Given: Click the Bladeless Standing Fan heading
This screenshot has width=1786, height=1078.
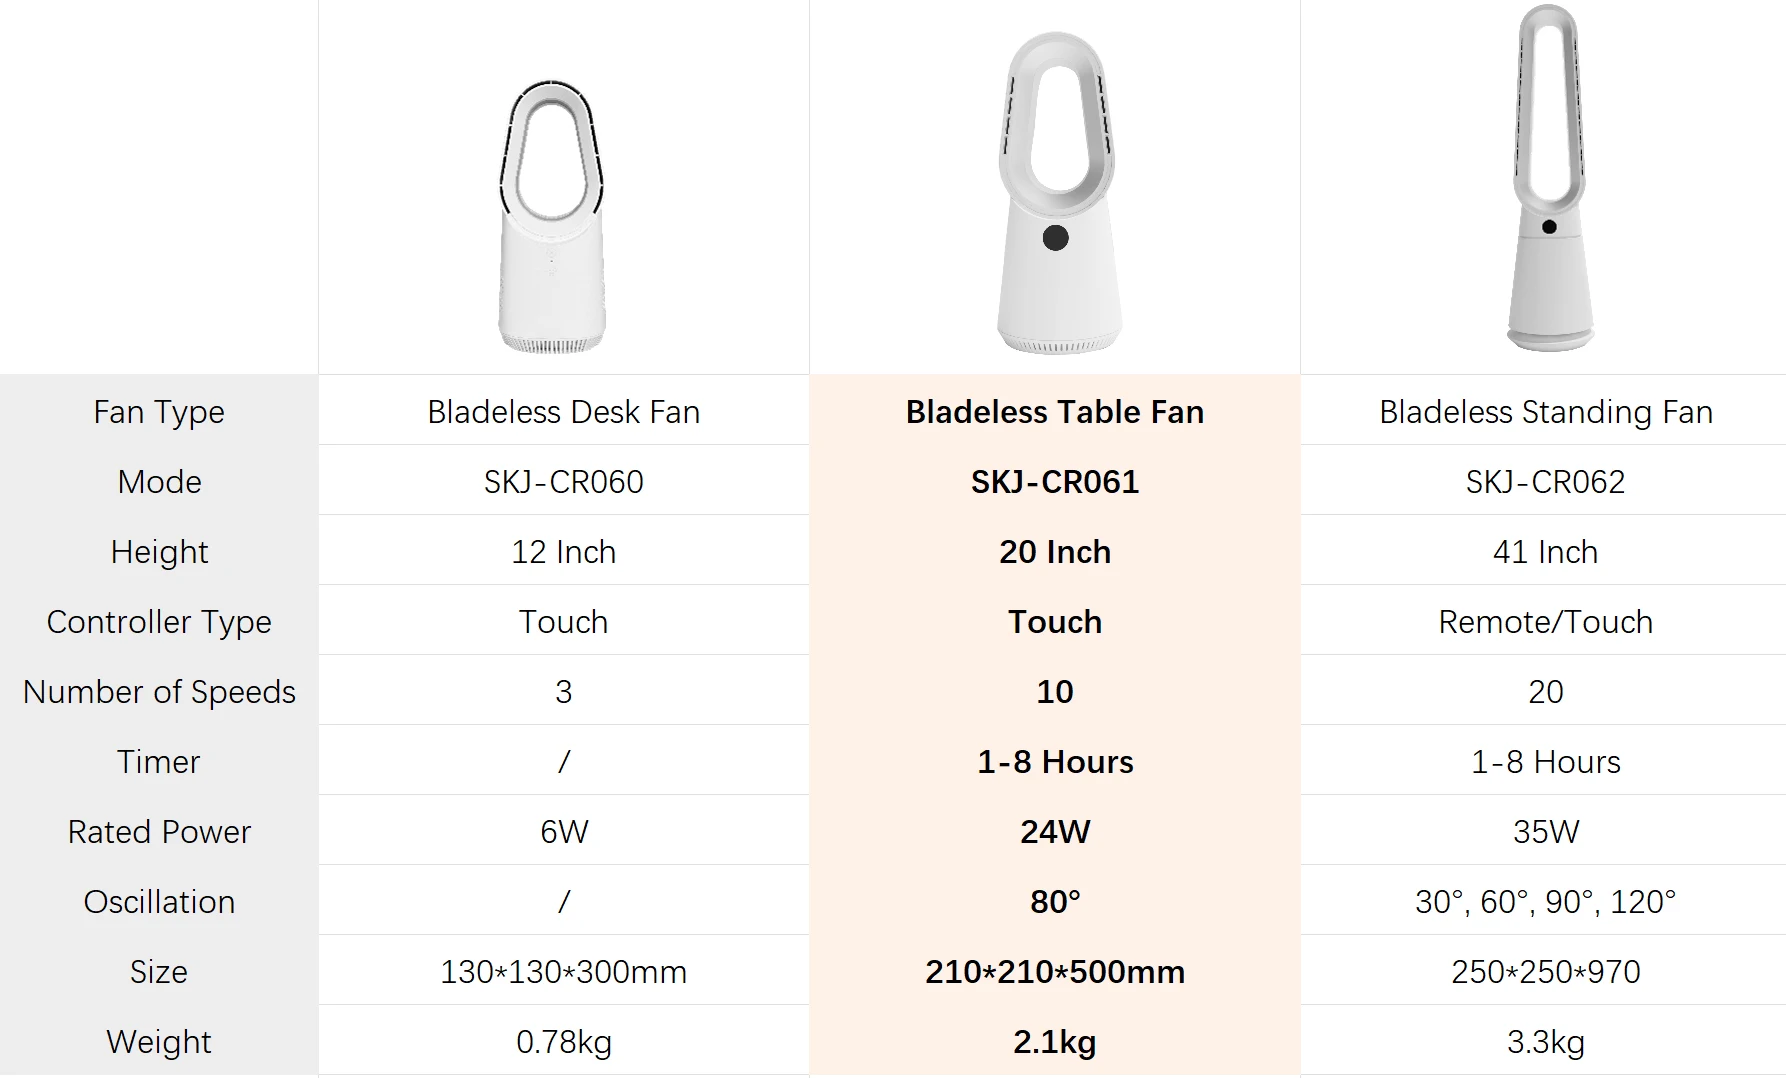Looking at the screenshot, I should (x=1545, y=412).
